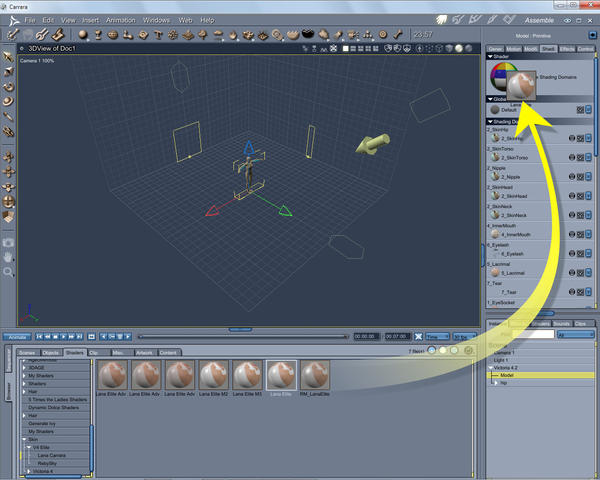Open the Time dropdown on timeline bar
Viewport: 600px width, 480px height.
(437, 336)
